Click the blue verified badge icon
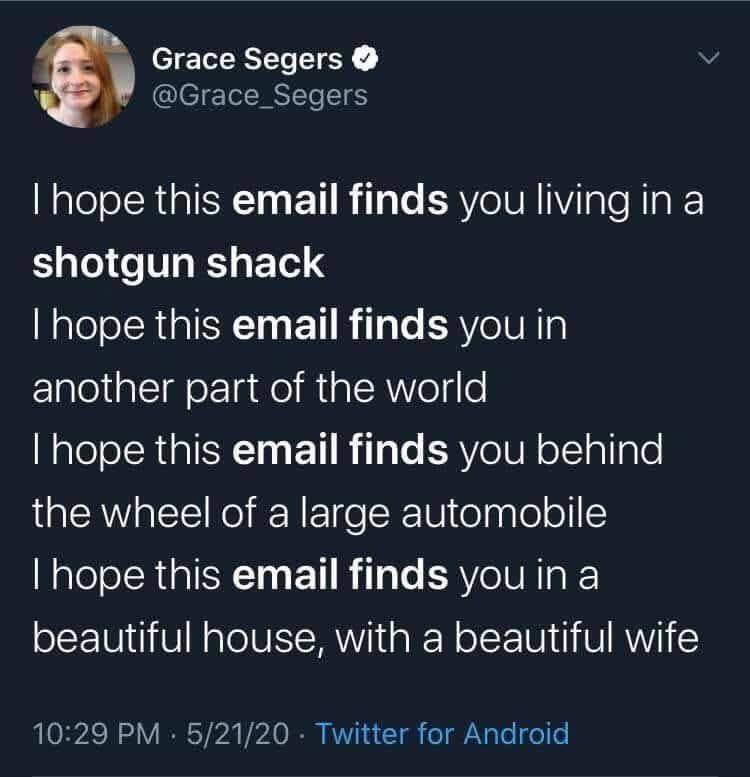This screenshot has width=750, height=777. click(x=366, y=61)
